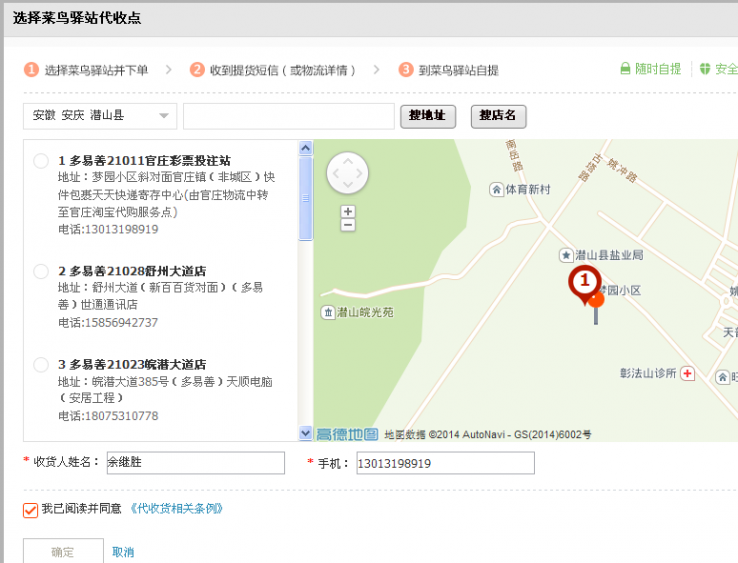738x563 pixels.
Task: Click the 体育新村 label on map
Action: [528, 189]
